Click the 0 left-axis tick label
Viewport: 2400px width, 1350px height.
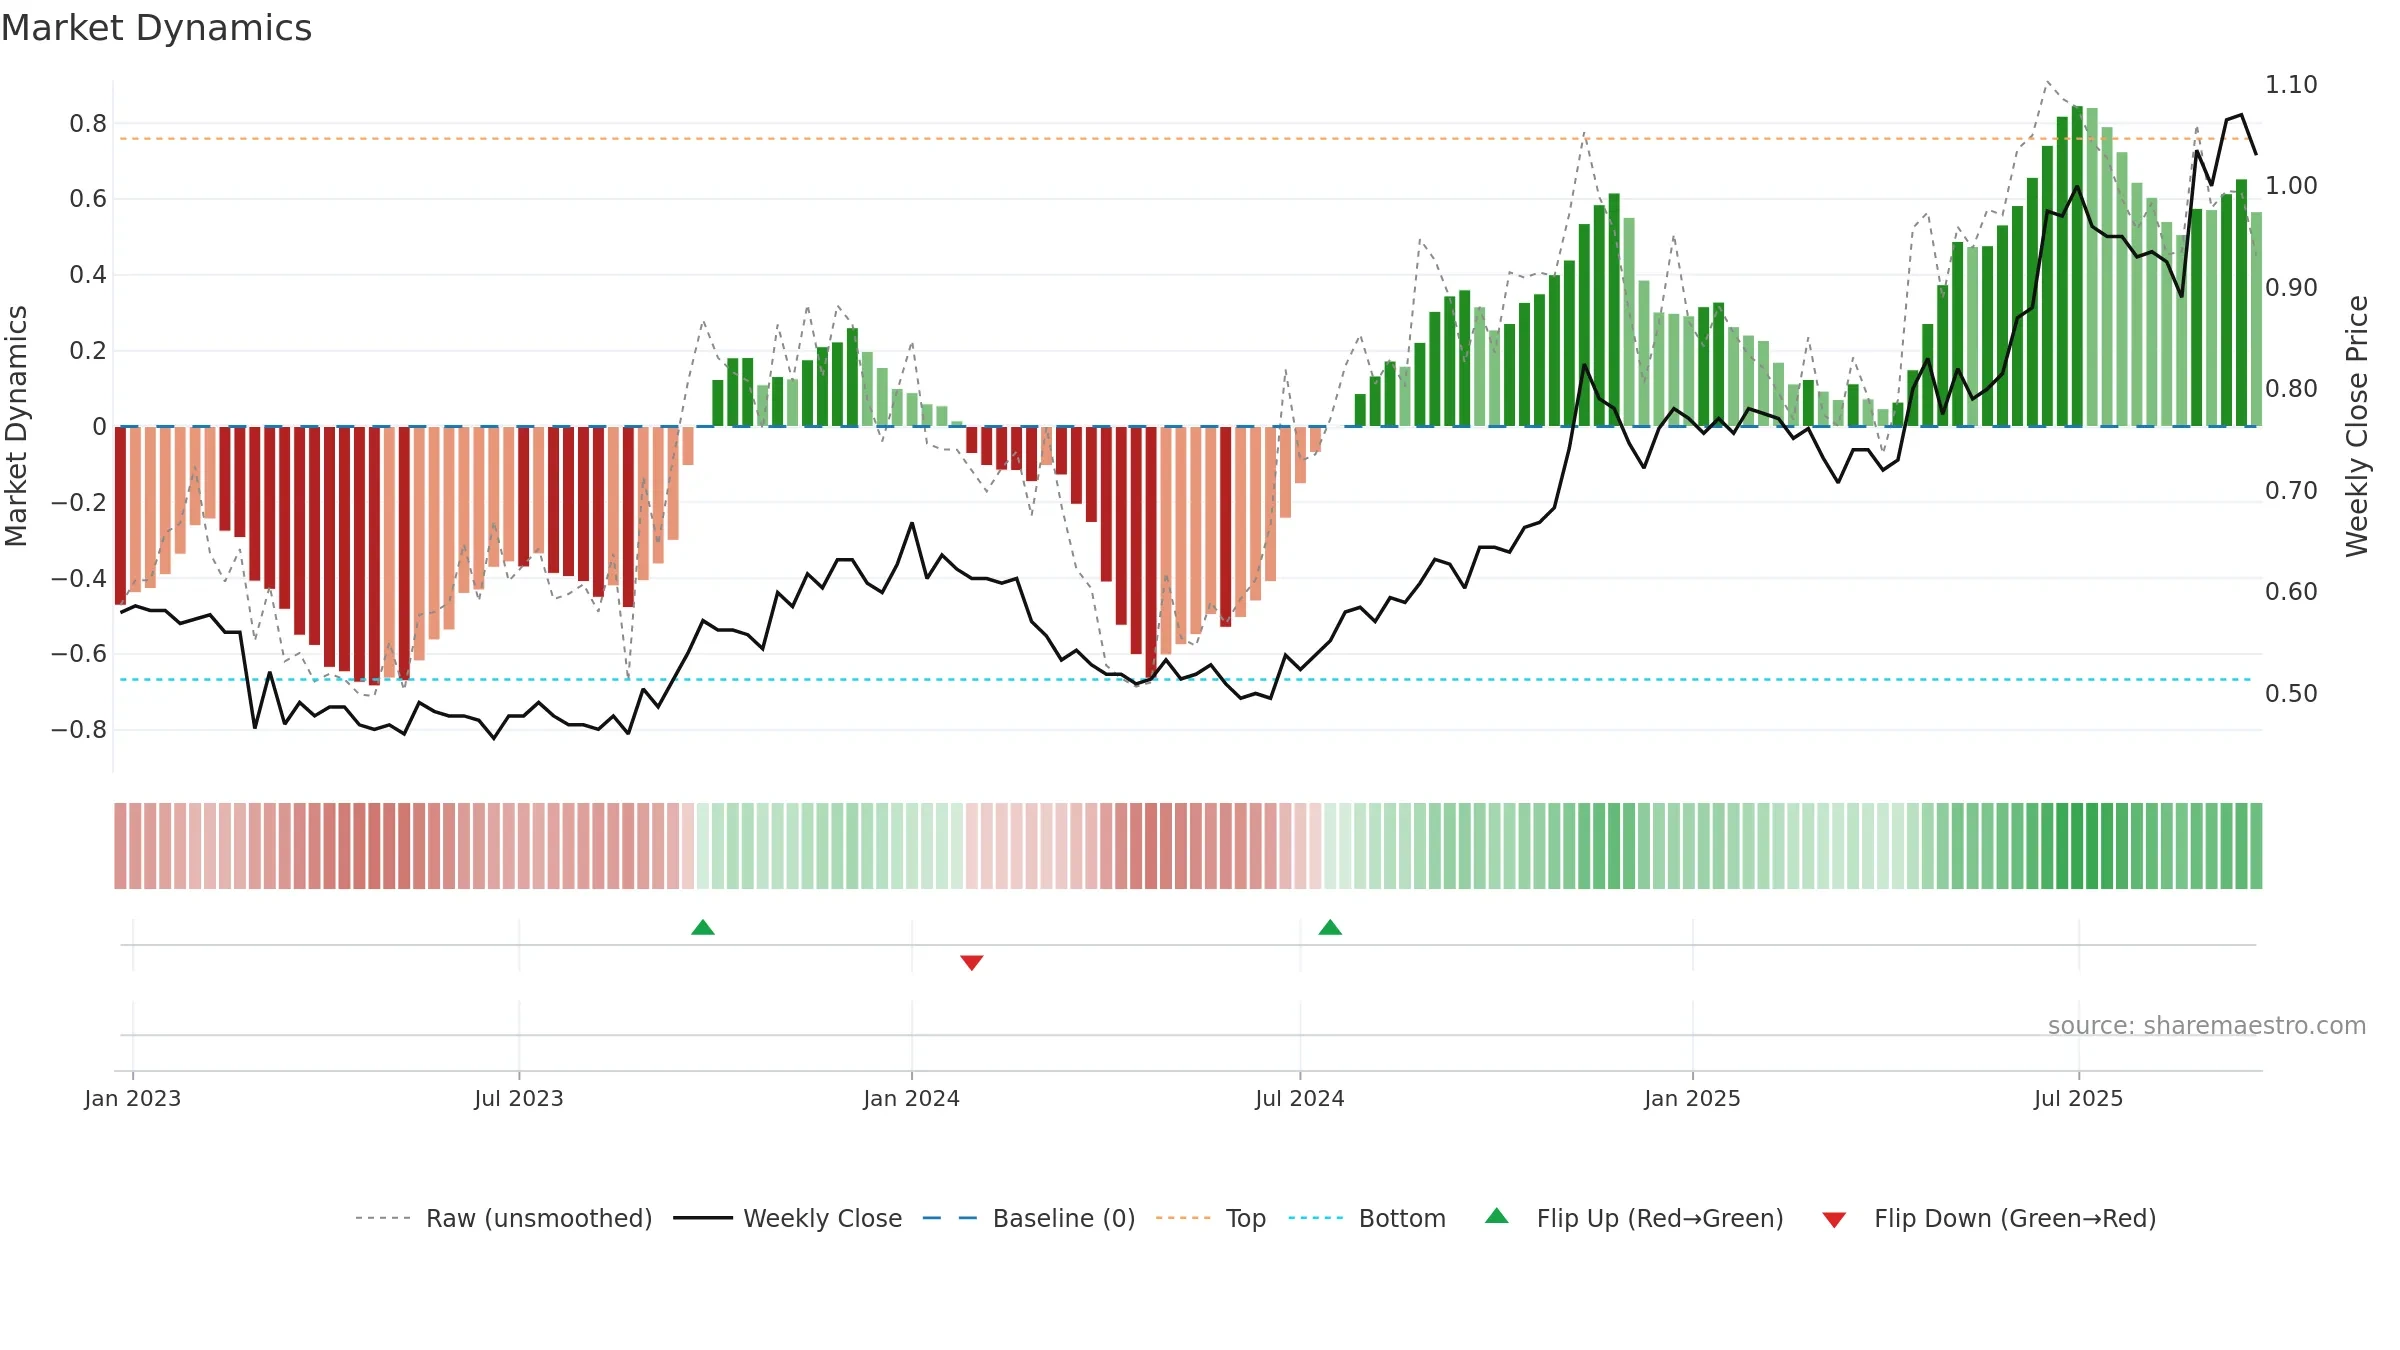(x=99, y=427)
